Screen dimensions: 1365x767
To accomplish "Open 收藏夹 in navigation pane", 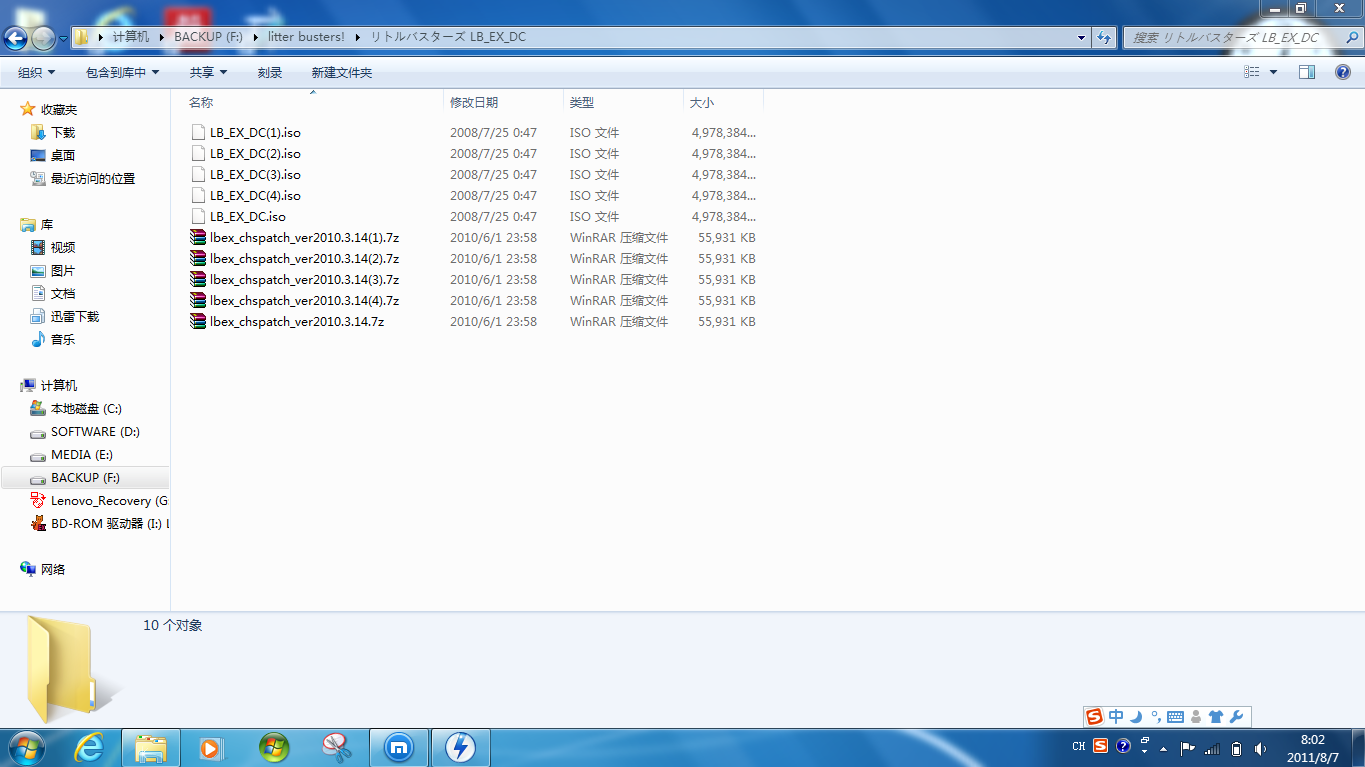I will click(58, 109).
